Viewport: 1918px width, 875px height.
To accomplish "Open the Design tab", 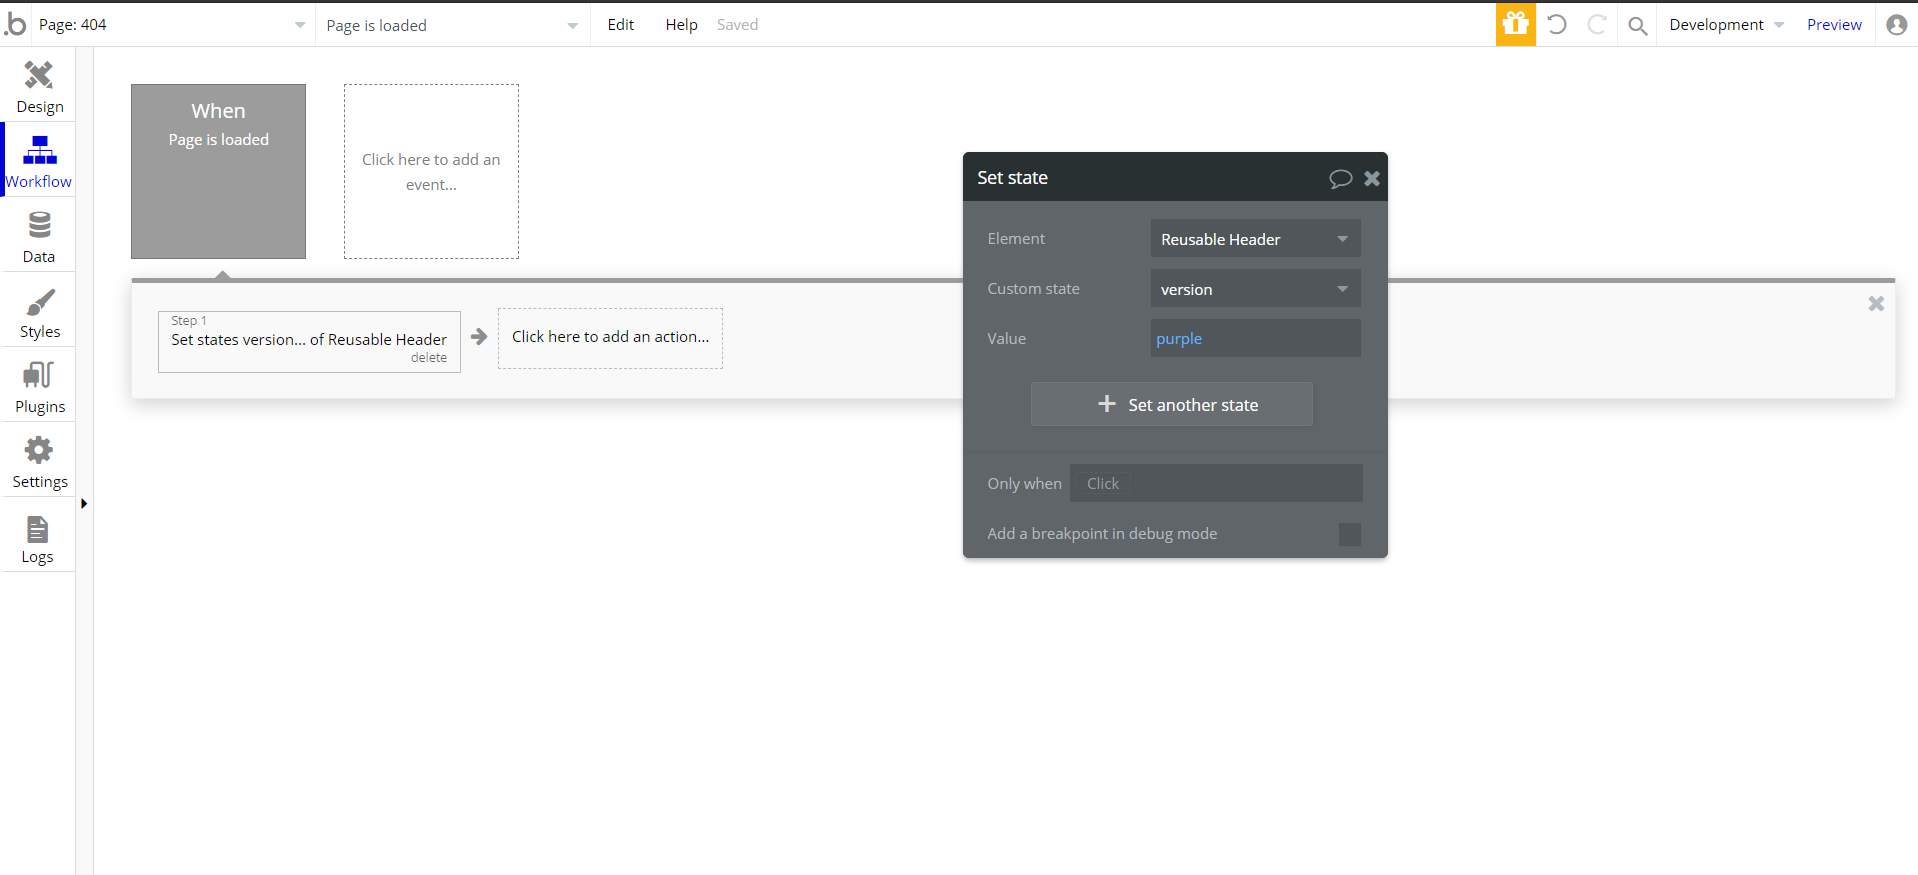I will (x=39, y=87).
